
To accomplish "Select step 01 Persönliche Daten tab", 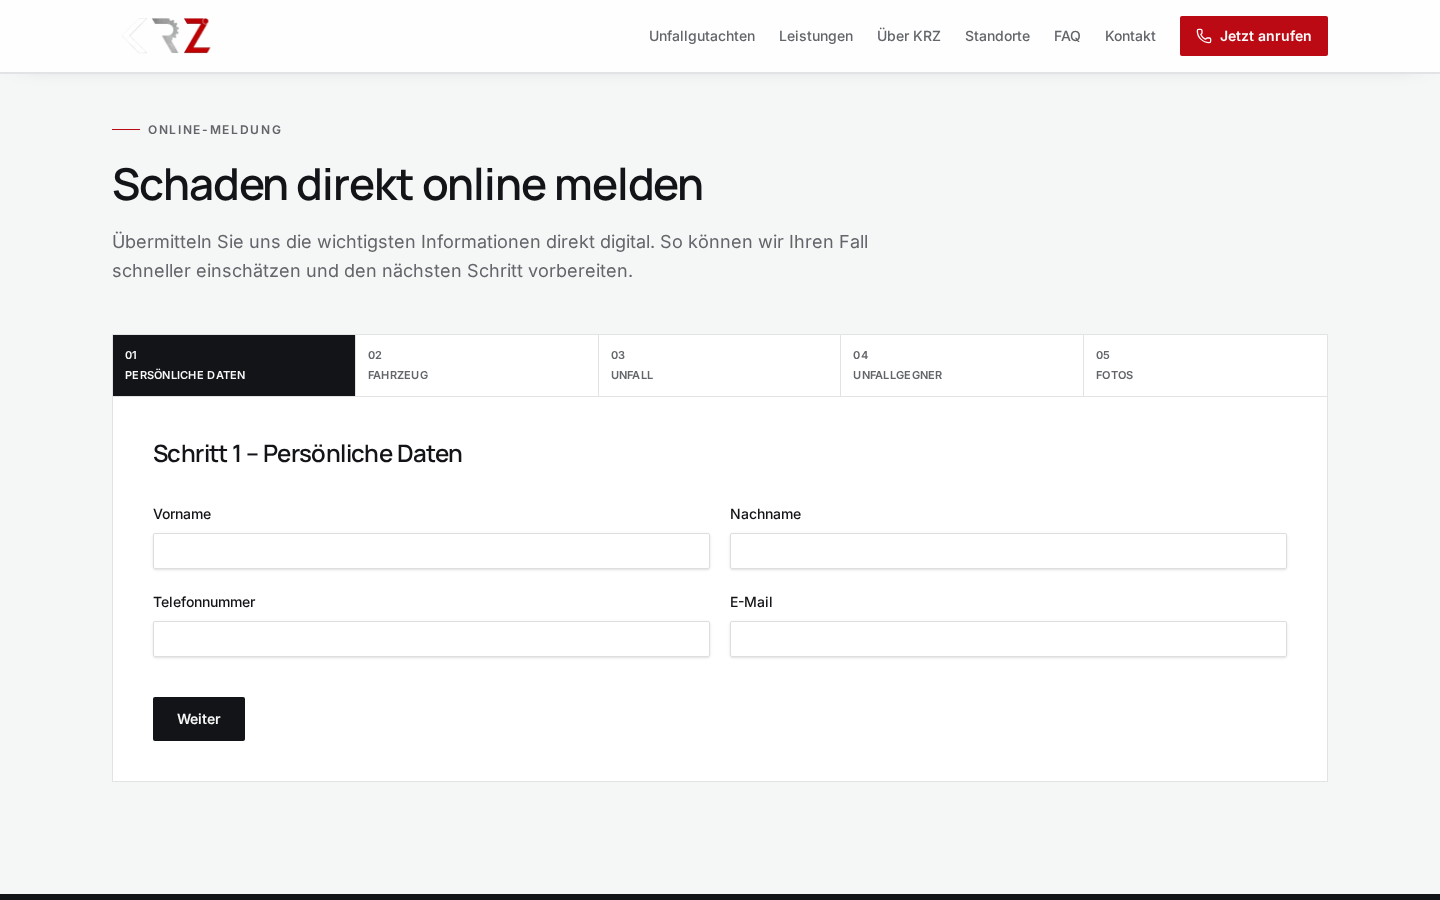I will [234, 365].
